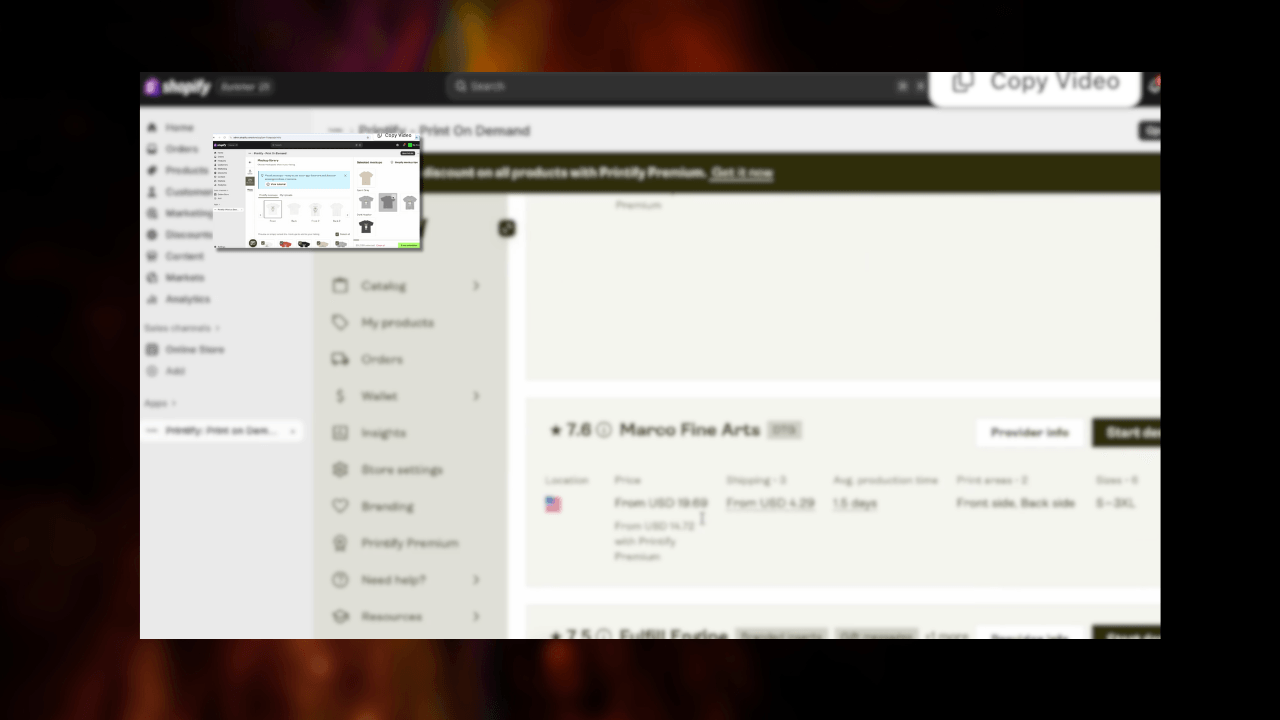Click the Get it now link
The image size is (1280, 720).
point(742,173)
